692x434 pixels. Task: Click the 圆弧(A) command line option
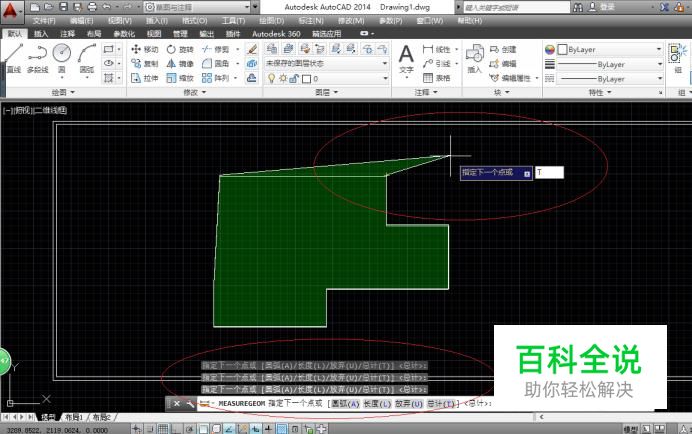point(346,404)
